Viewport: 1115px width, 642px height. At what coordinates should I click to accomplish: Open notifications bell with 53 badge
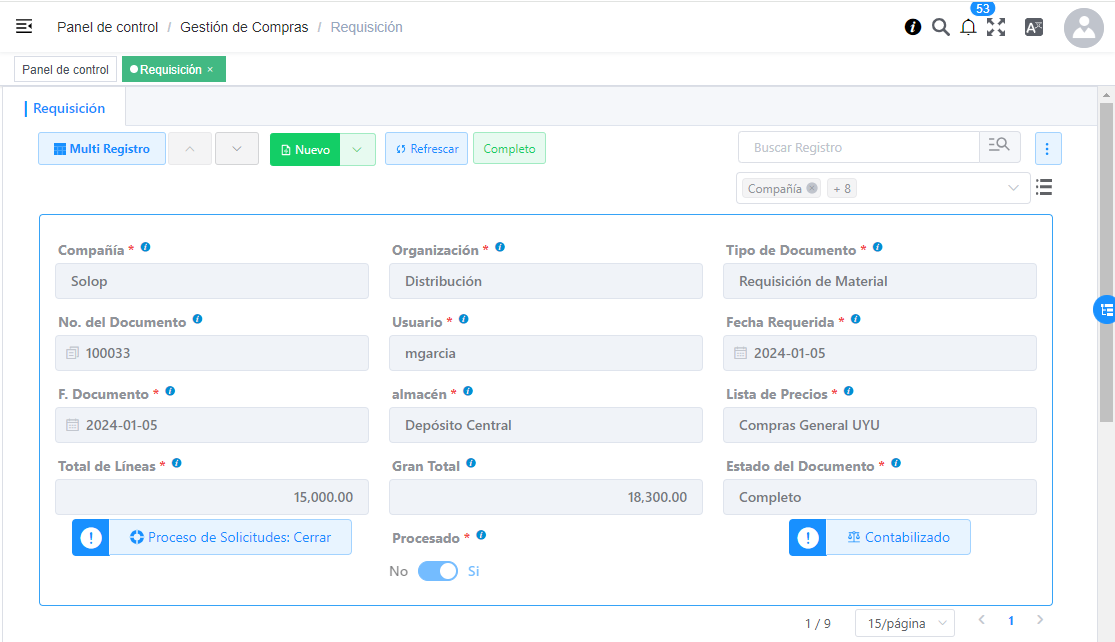click(968, 27)
